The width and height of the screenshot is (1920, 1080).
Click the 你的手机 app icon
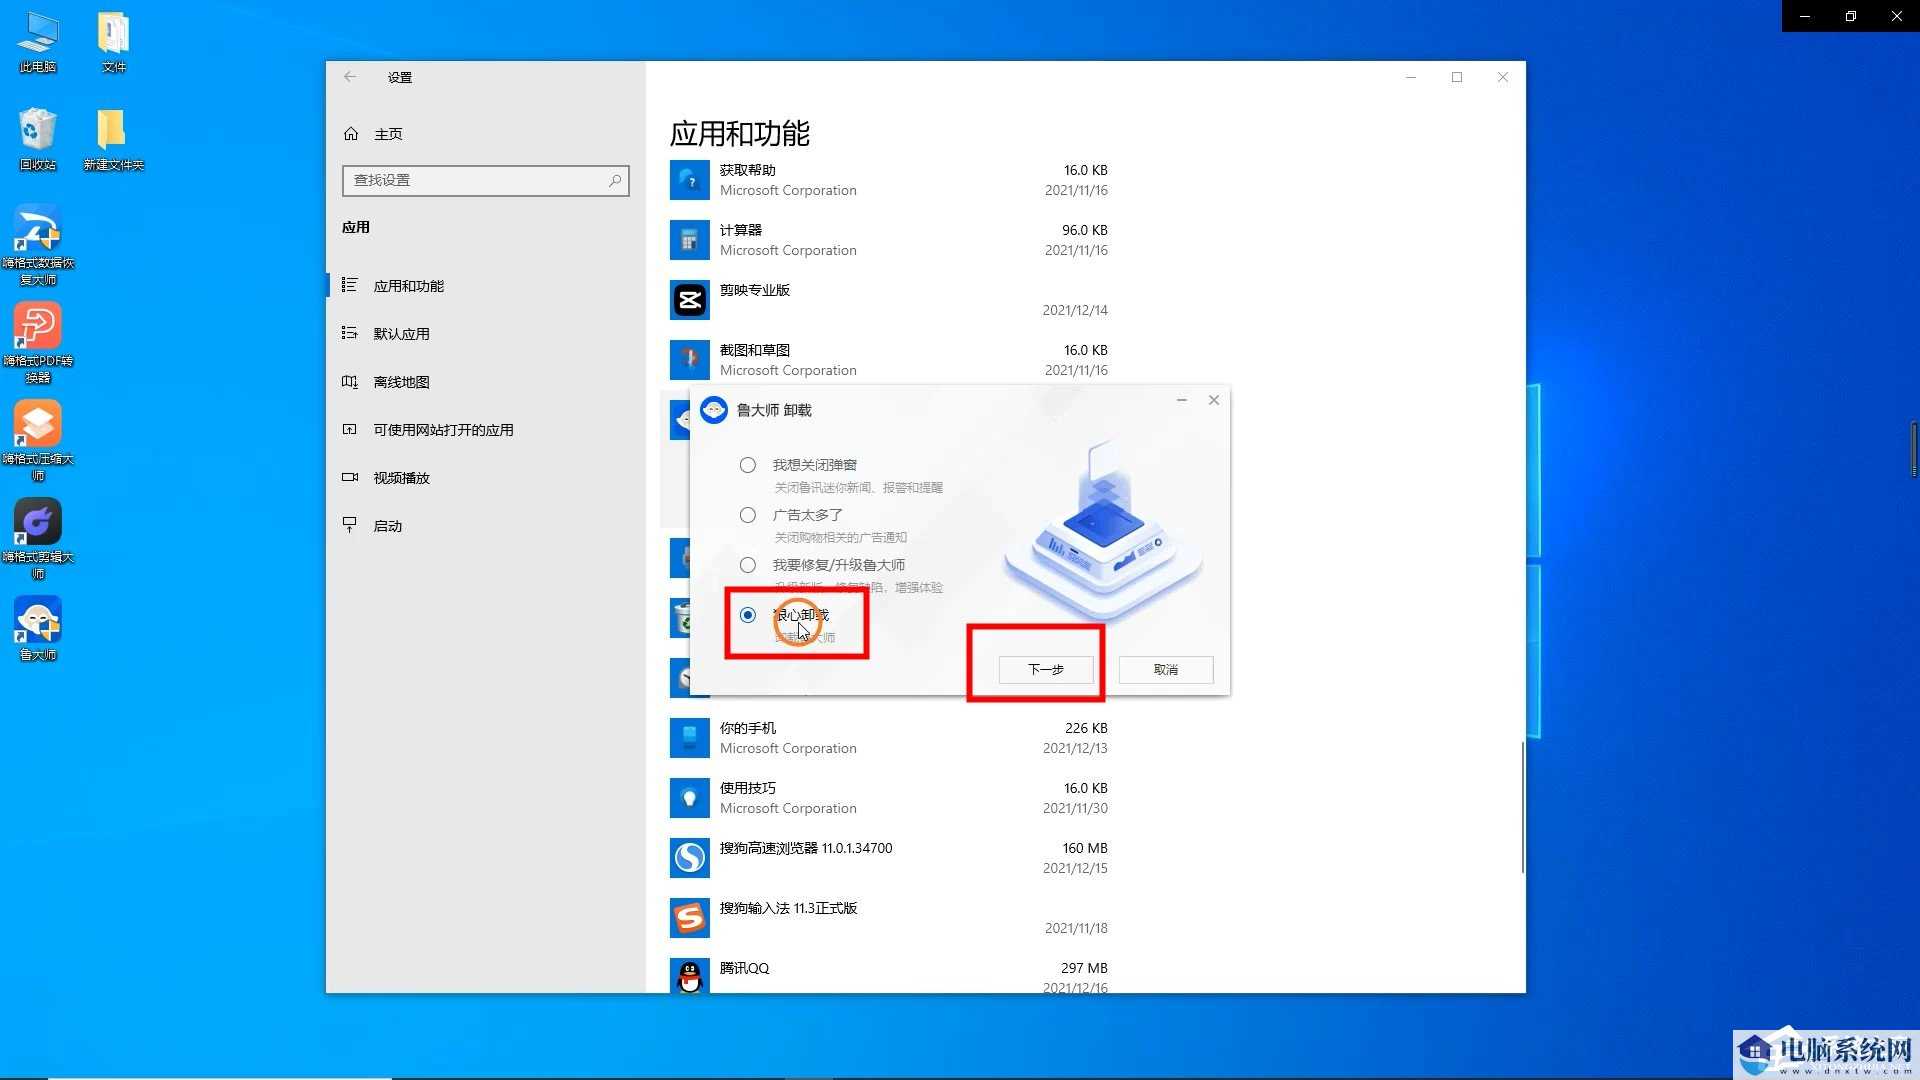click(x=689, y=738)
